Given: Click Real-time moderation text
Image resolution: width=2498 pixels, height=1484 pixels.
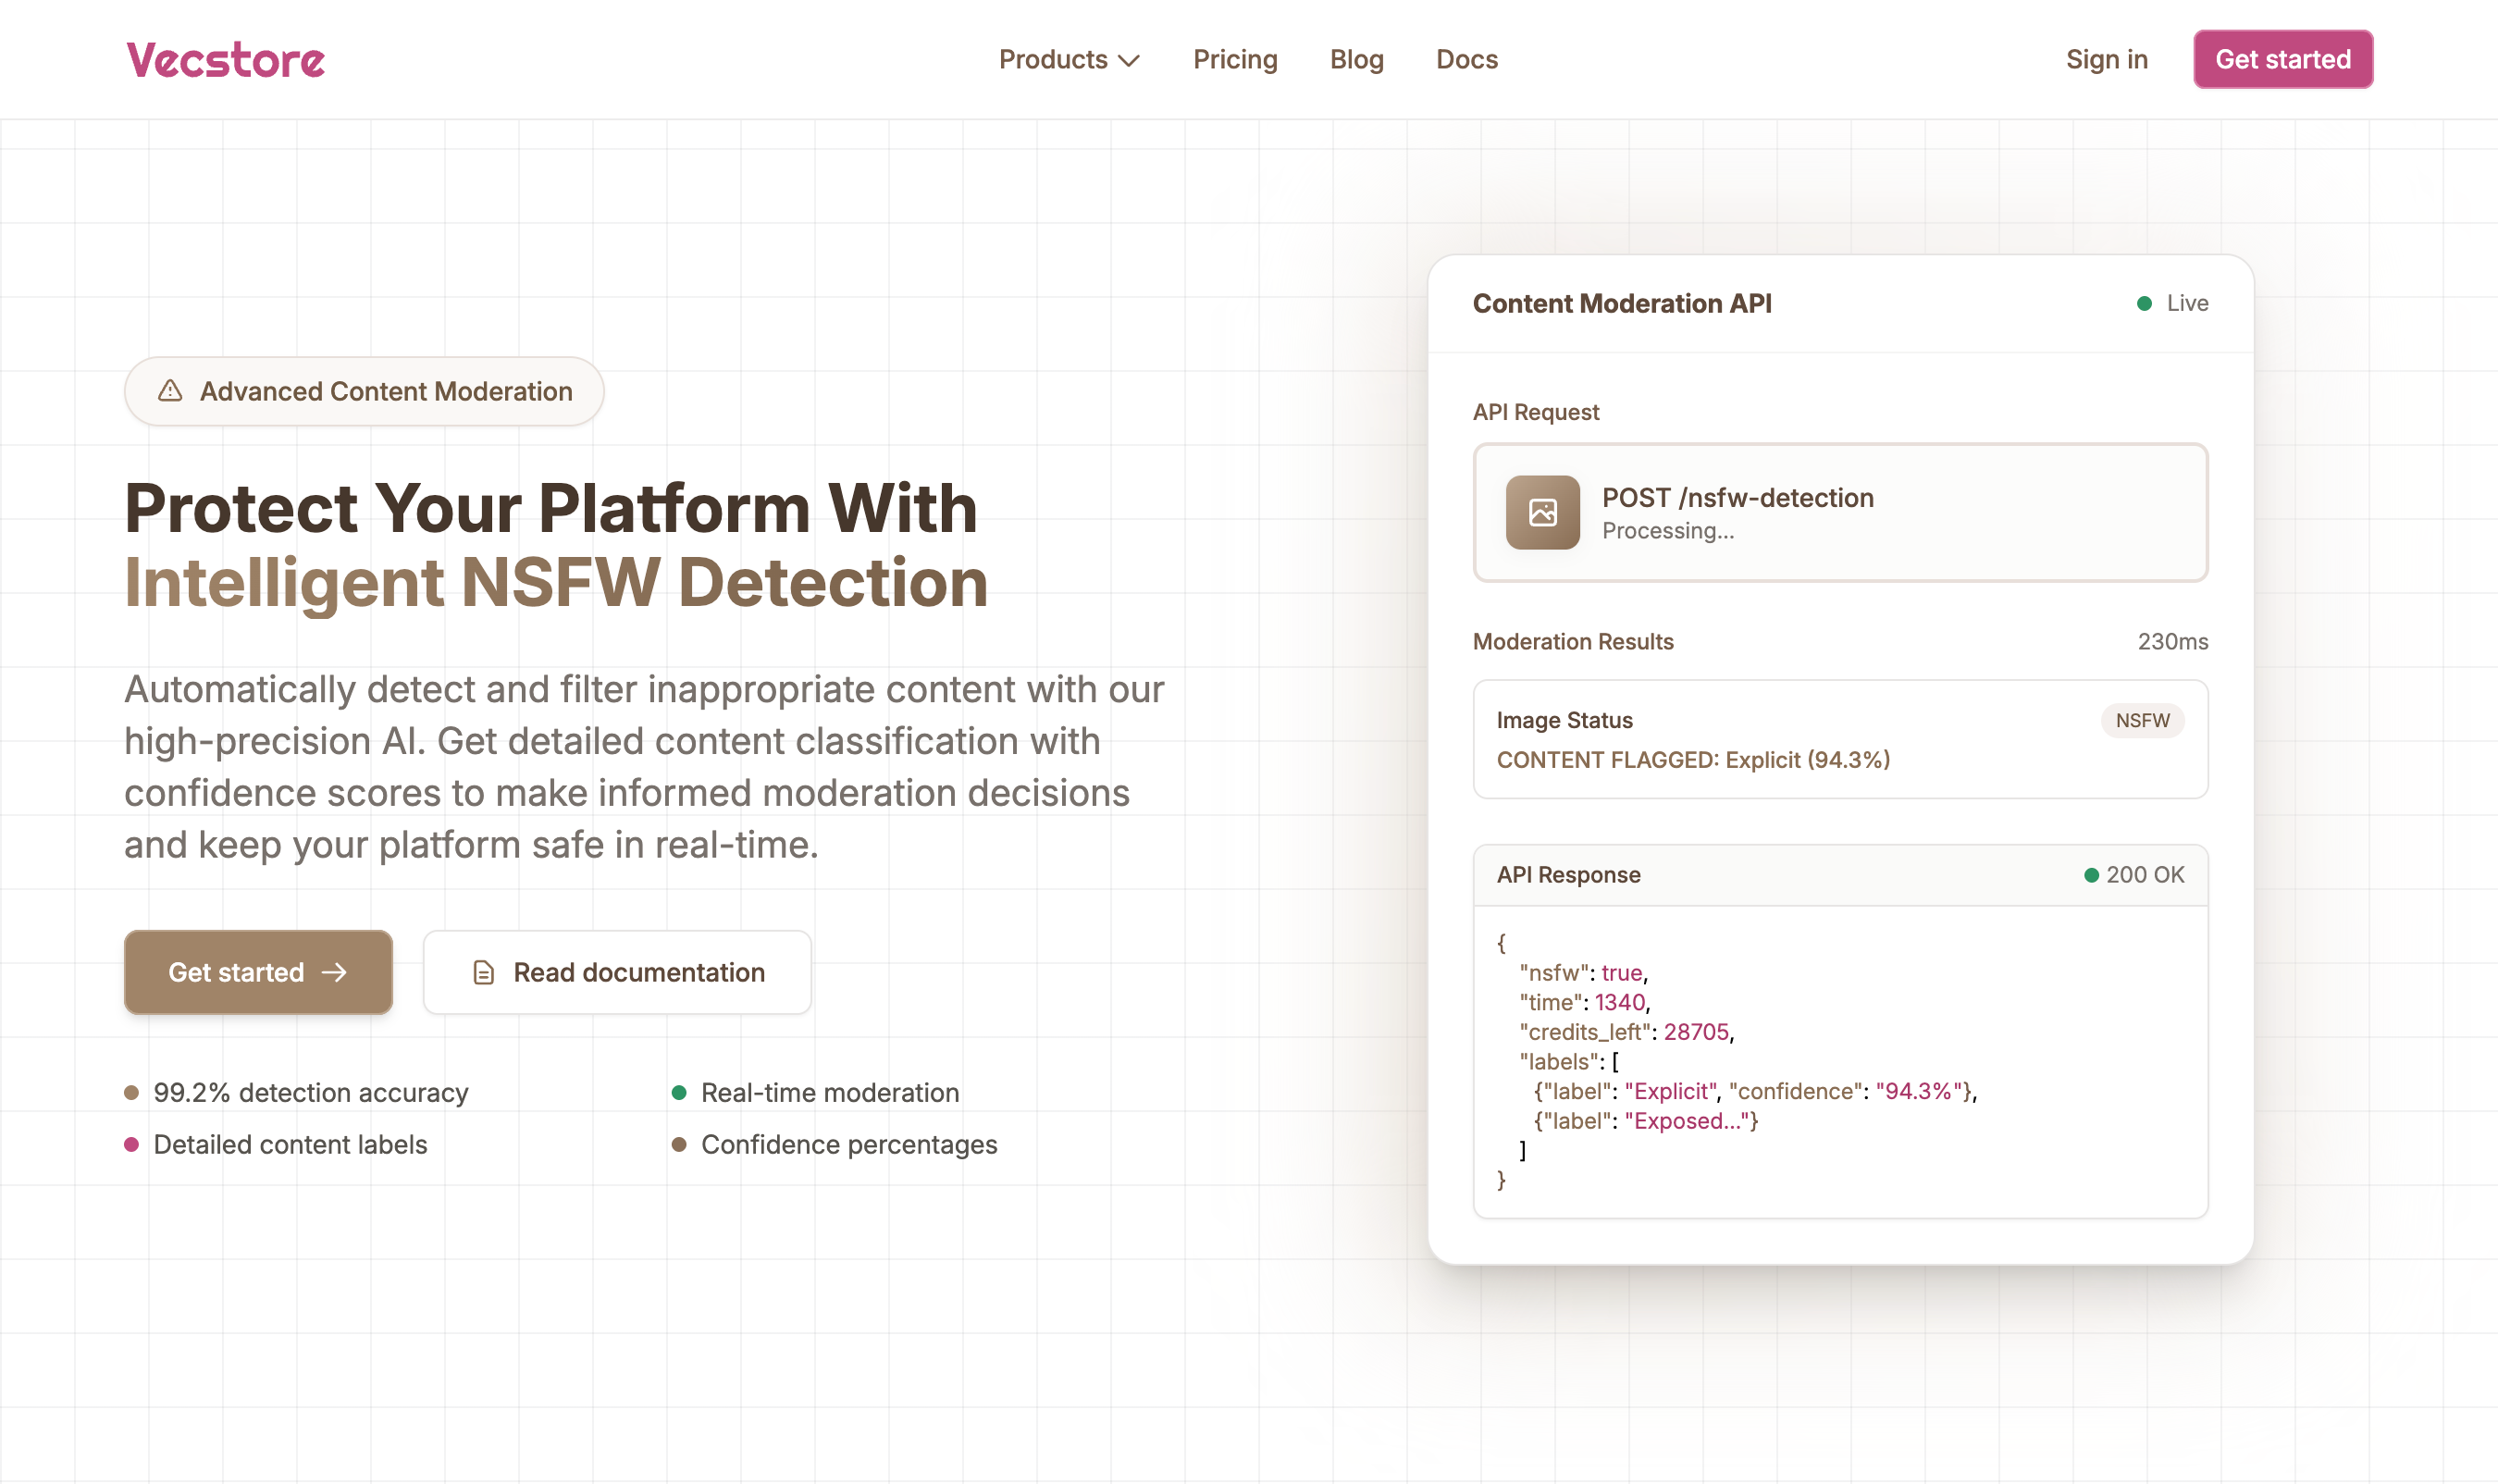Looking at the screenshot, I should click(x=829, y=1092).
